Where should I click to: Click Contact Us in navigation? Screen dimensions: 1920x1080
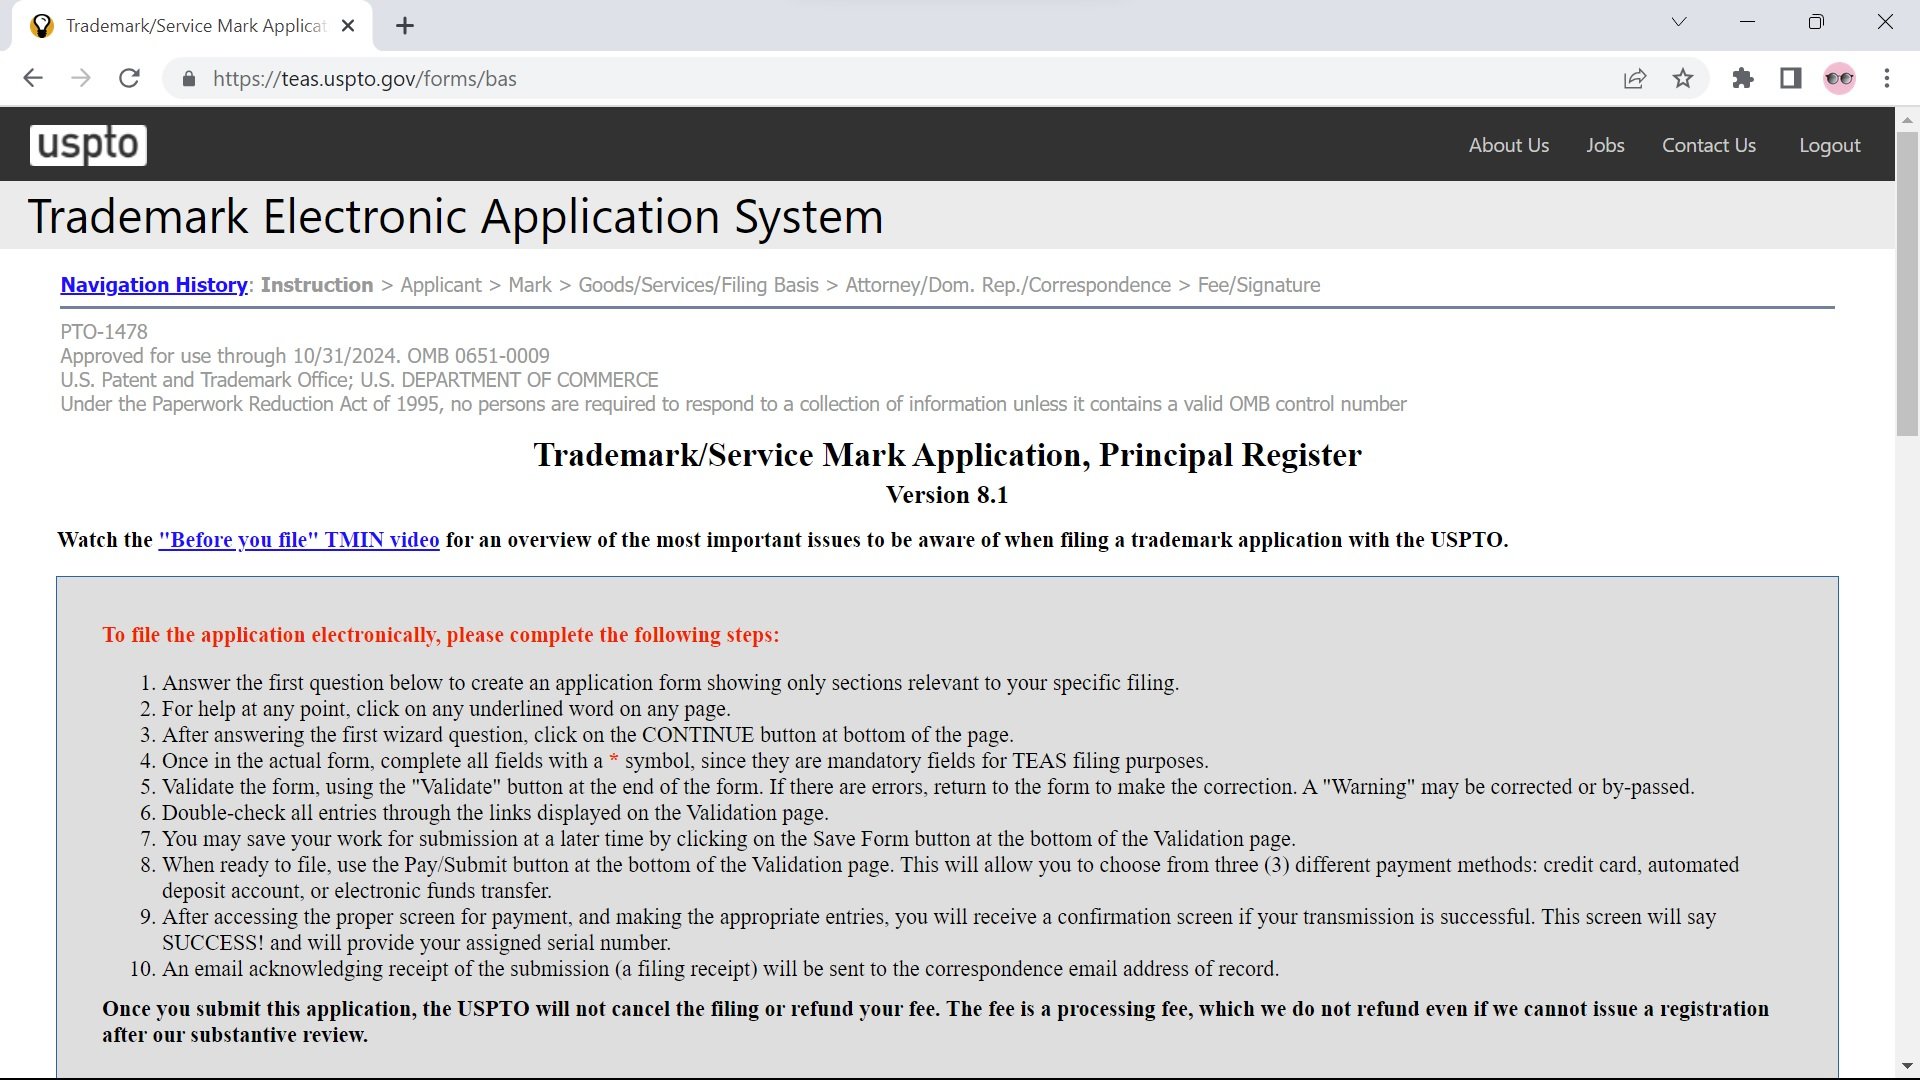[1708, 145]
